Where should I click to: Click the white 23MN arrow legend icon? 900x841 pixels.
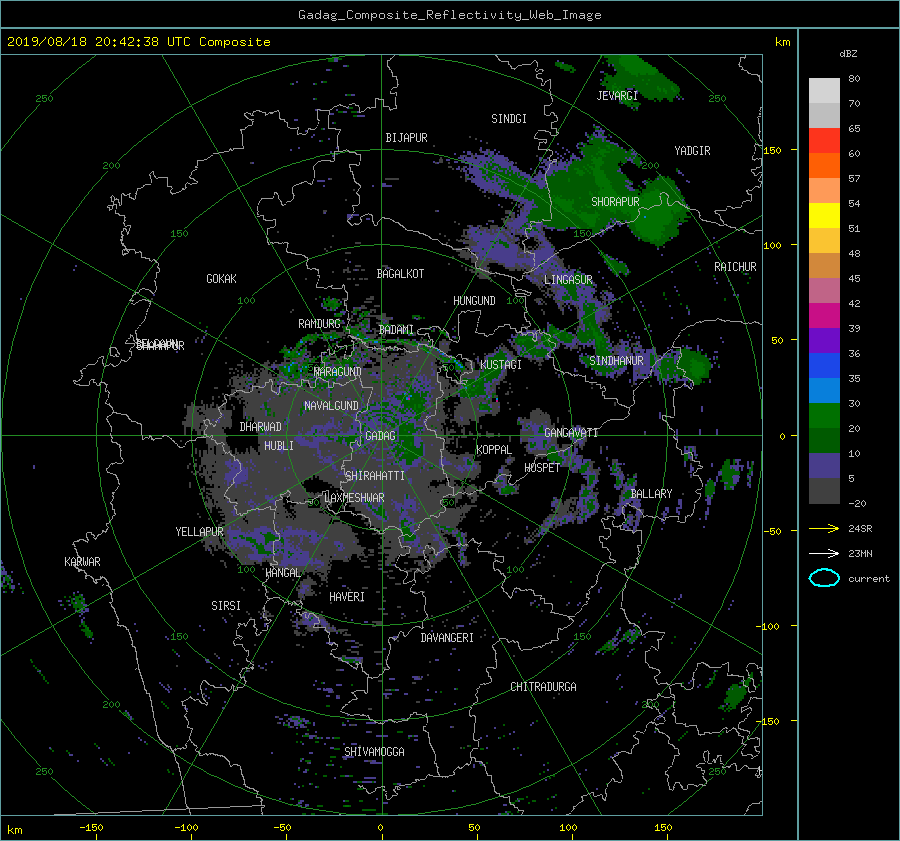click(x=824, y=553)
